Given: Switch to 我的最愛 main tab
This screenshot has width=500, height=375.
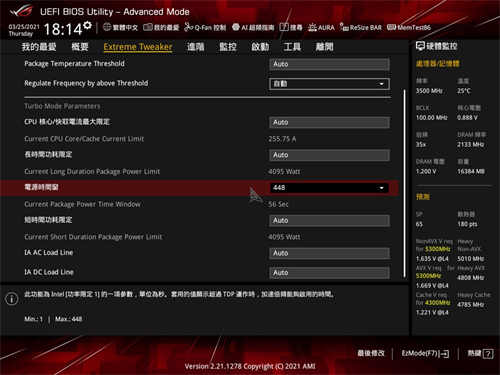Looking at the screenshot, I should [39, 47].
